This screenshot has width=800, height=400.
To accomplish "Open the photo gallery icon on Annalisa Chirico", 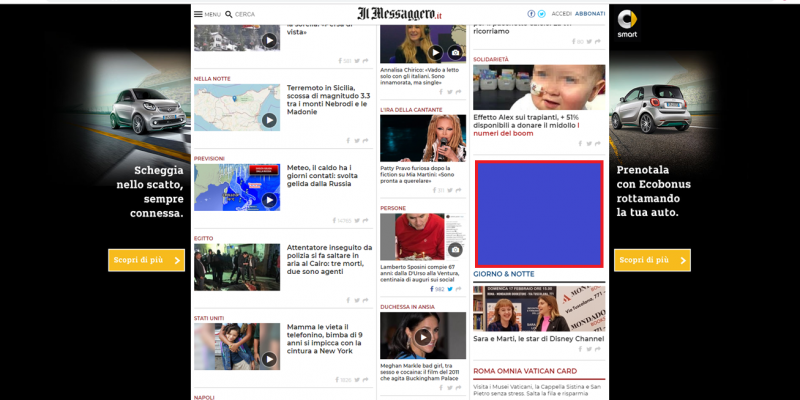I will click(455, 53).
